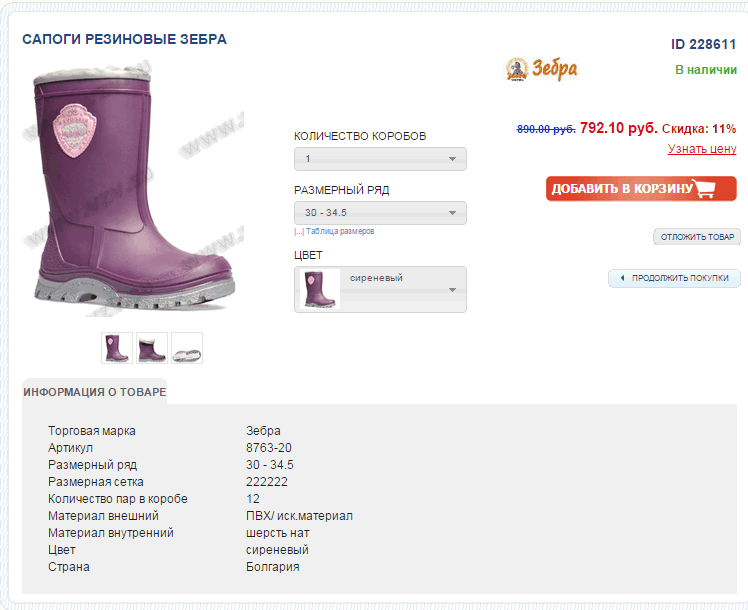Click the Зебра brand logo

[x=541, y=69]
